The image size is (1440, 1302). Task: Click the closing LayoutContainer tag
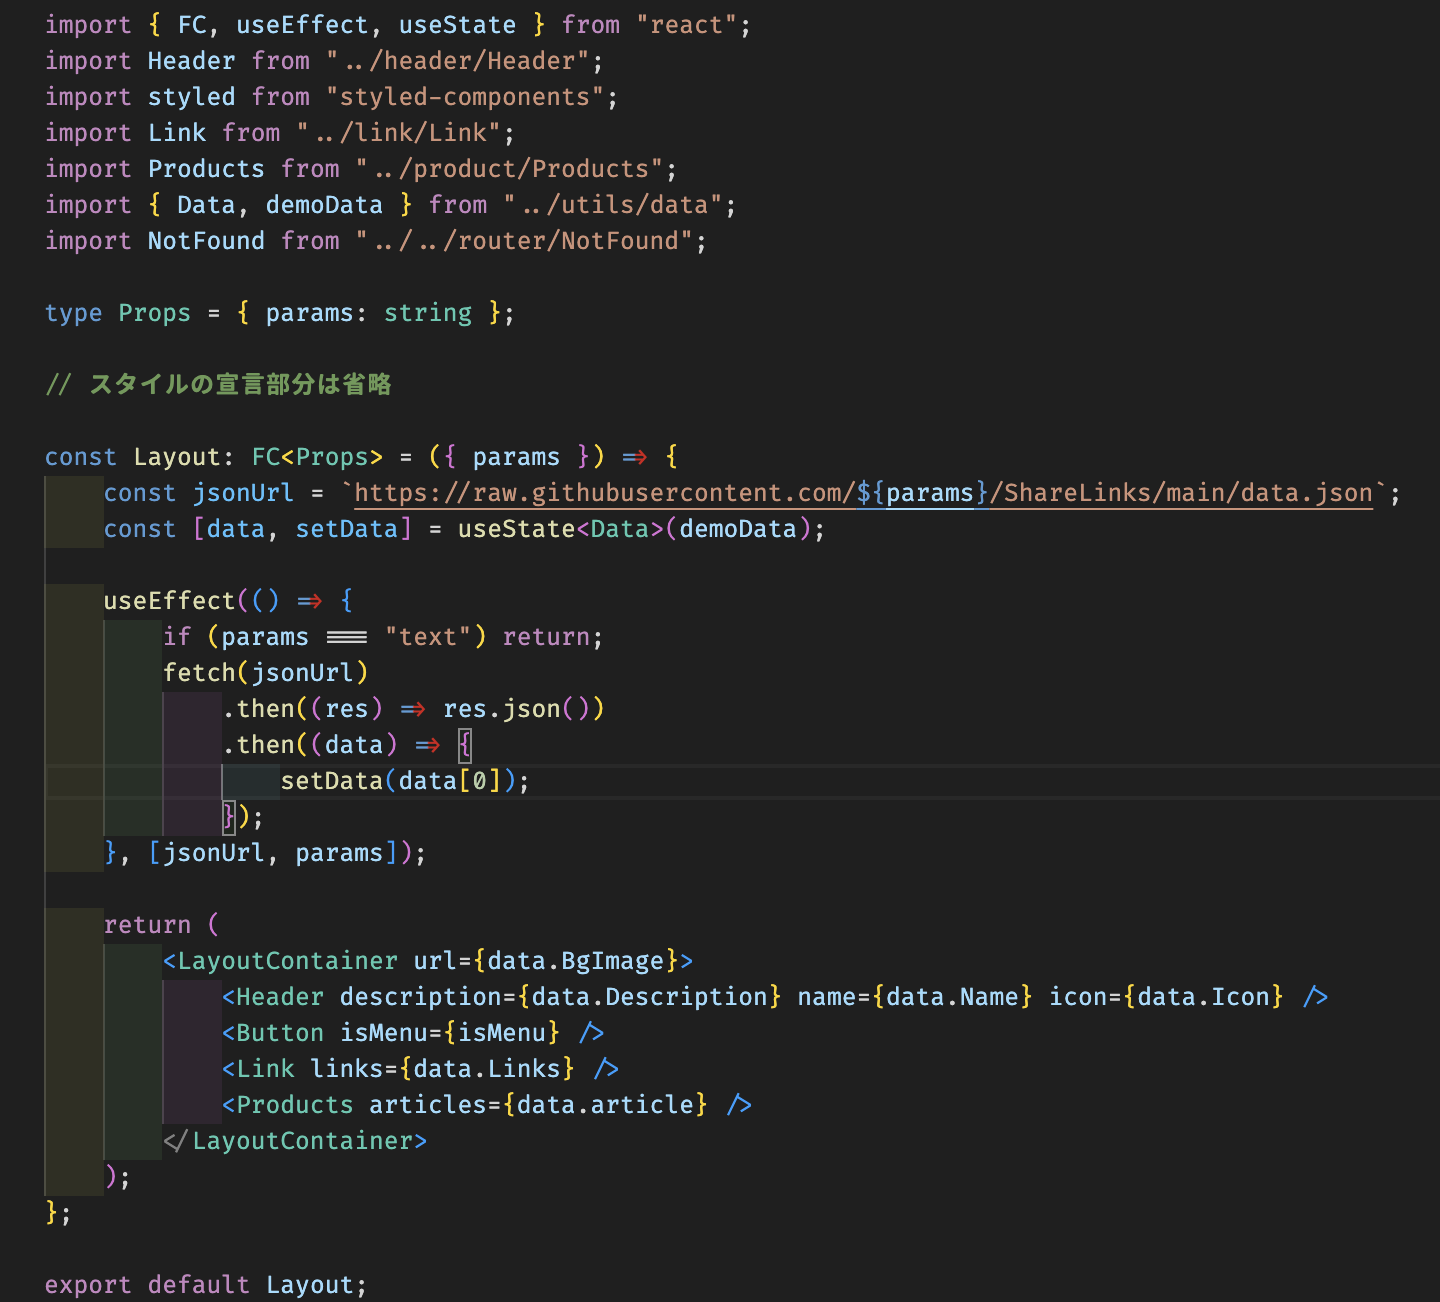(x=297, y=1141)
